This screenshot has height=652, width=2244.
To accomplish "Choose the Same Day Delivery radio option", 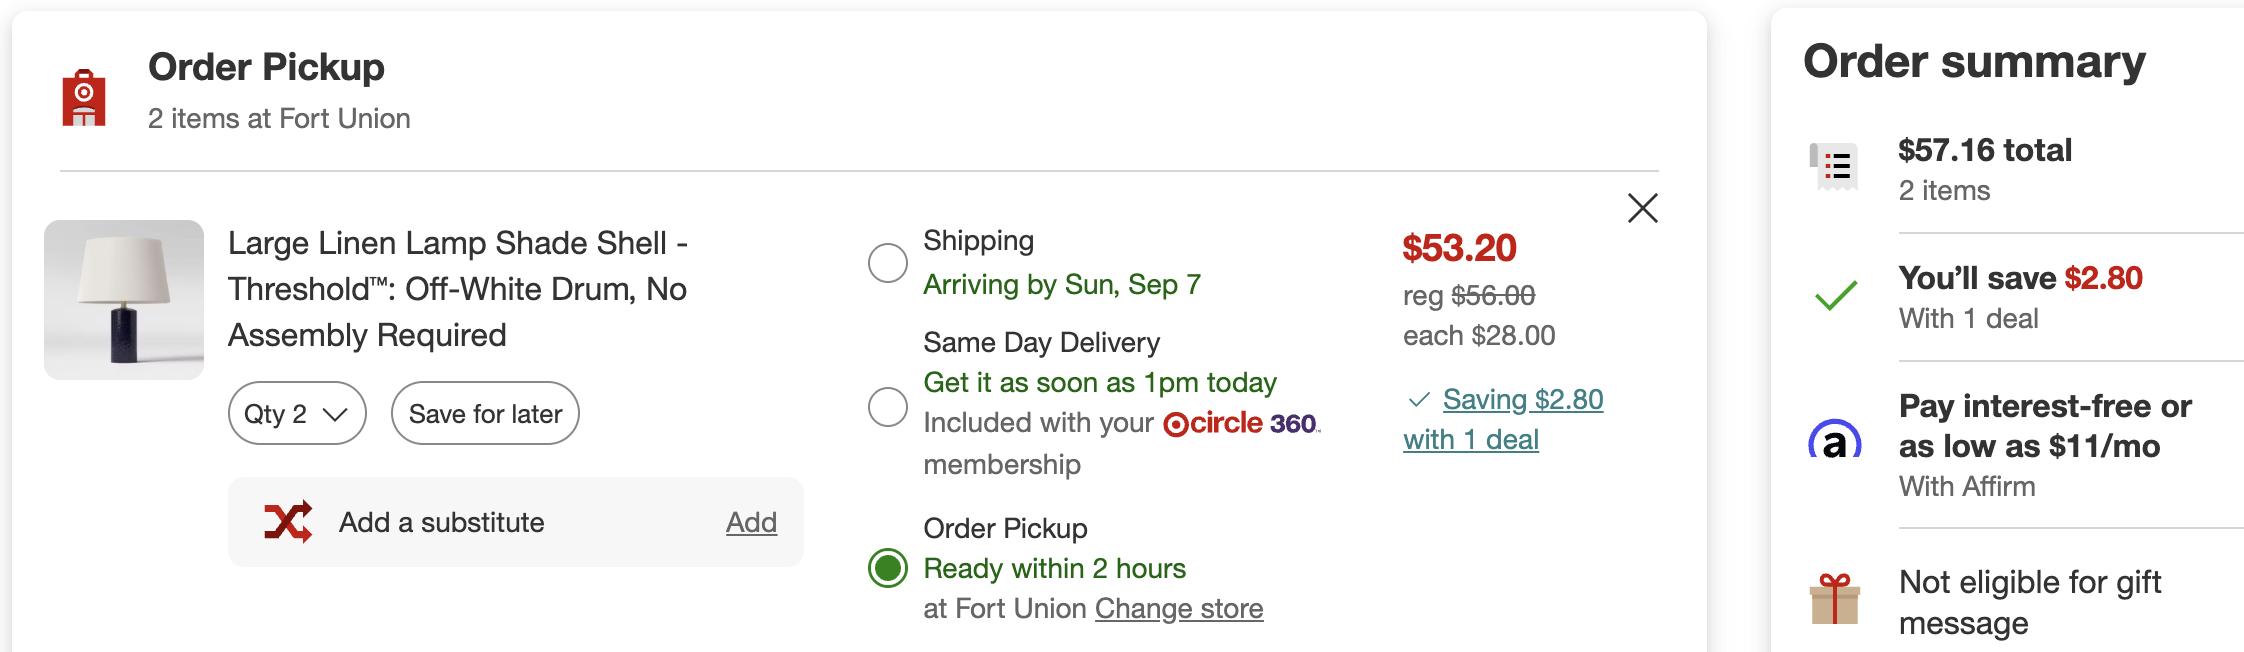I will point(888,407).
